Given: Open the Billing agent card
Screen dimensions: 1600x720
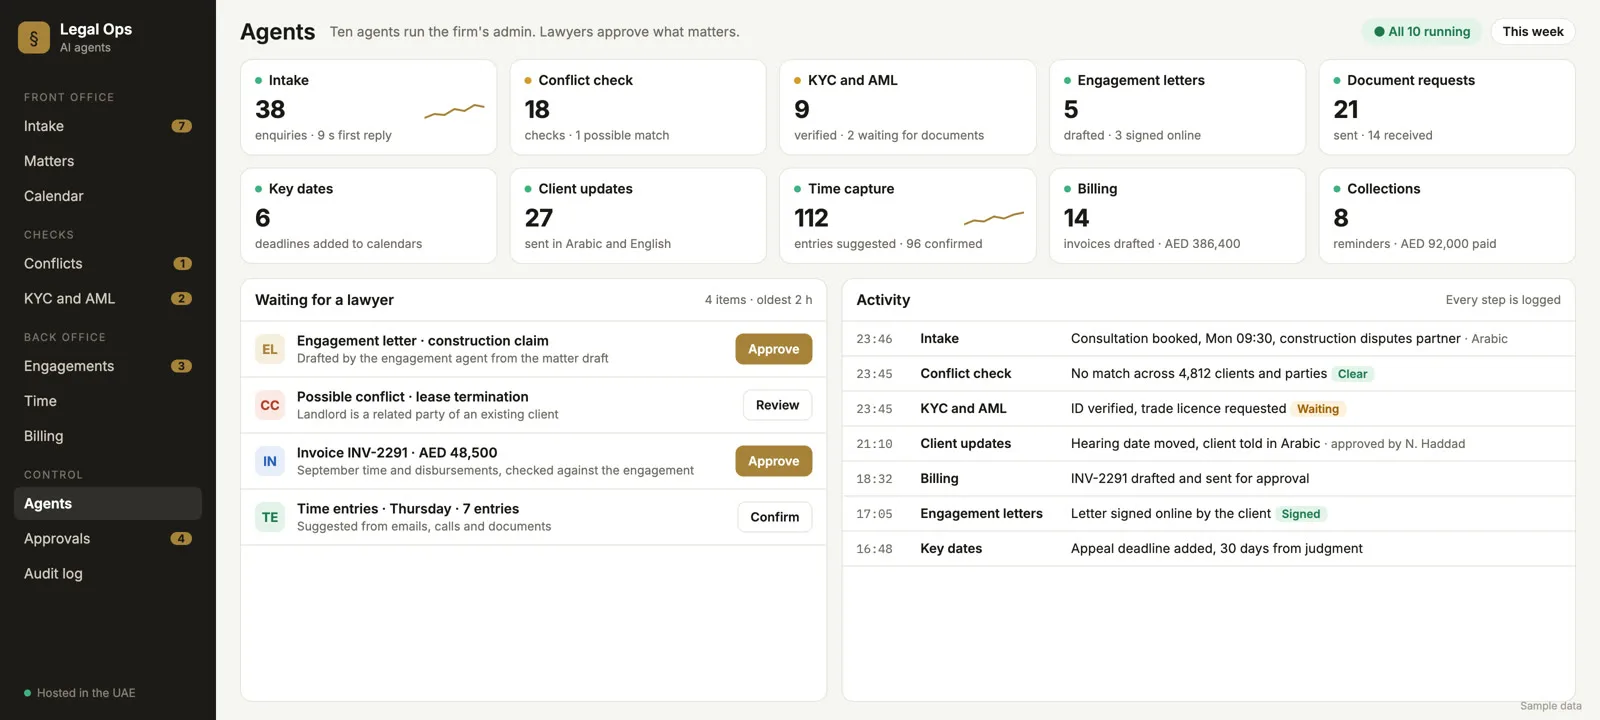Looking at the screenshot, I should (1177, 216).
